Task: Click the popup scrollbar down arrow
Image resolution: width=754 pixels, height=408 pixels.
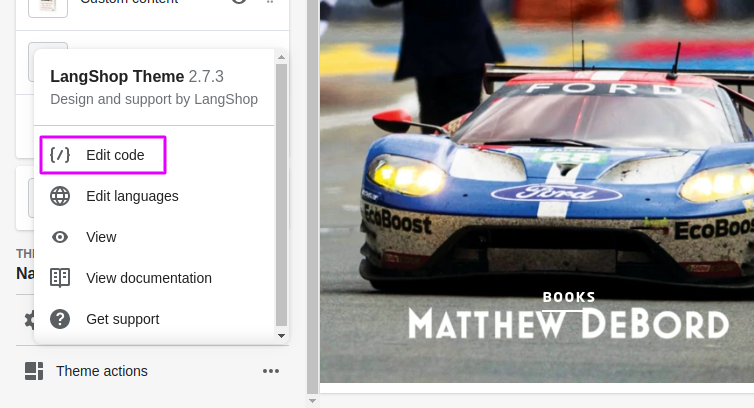Action: [x=282, y=336]
